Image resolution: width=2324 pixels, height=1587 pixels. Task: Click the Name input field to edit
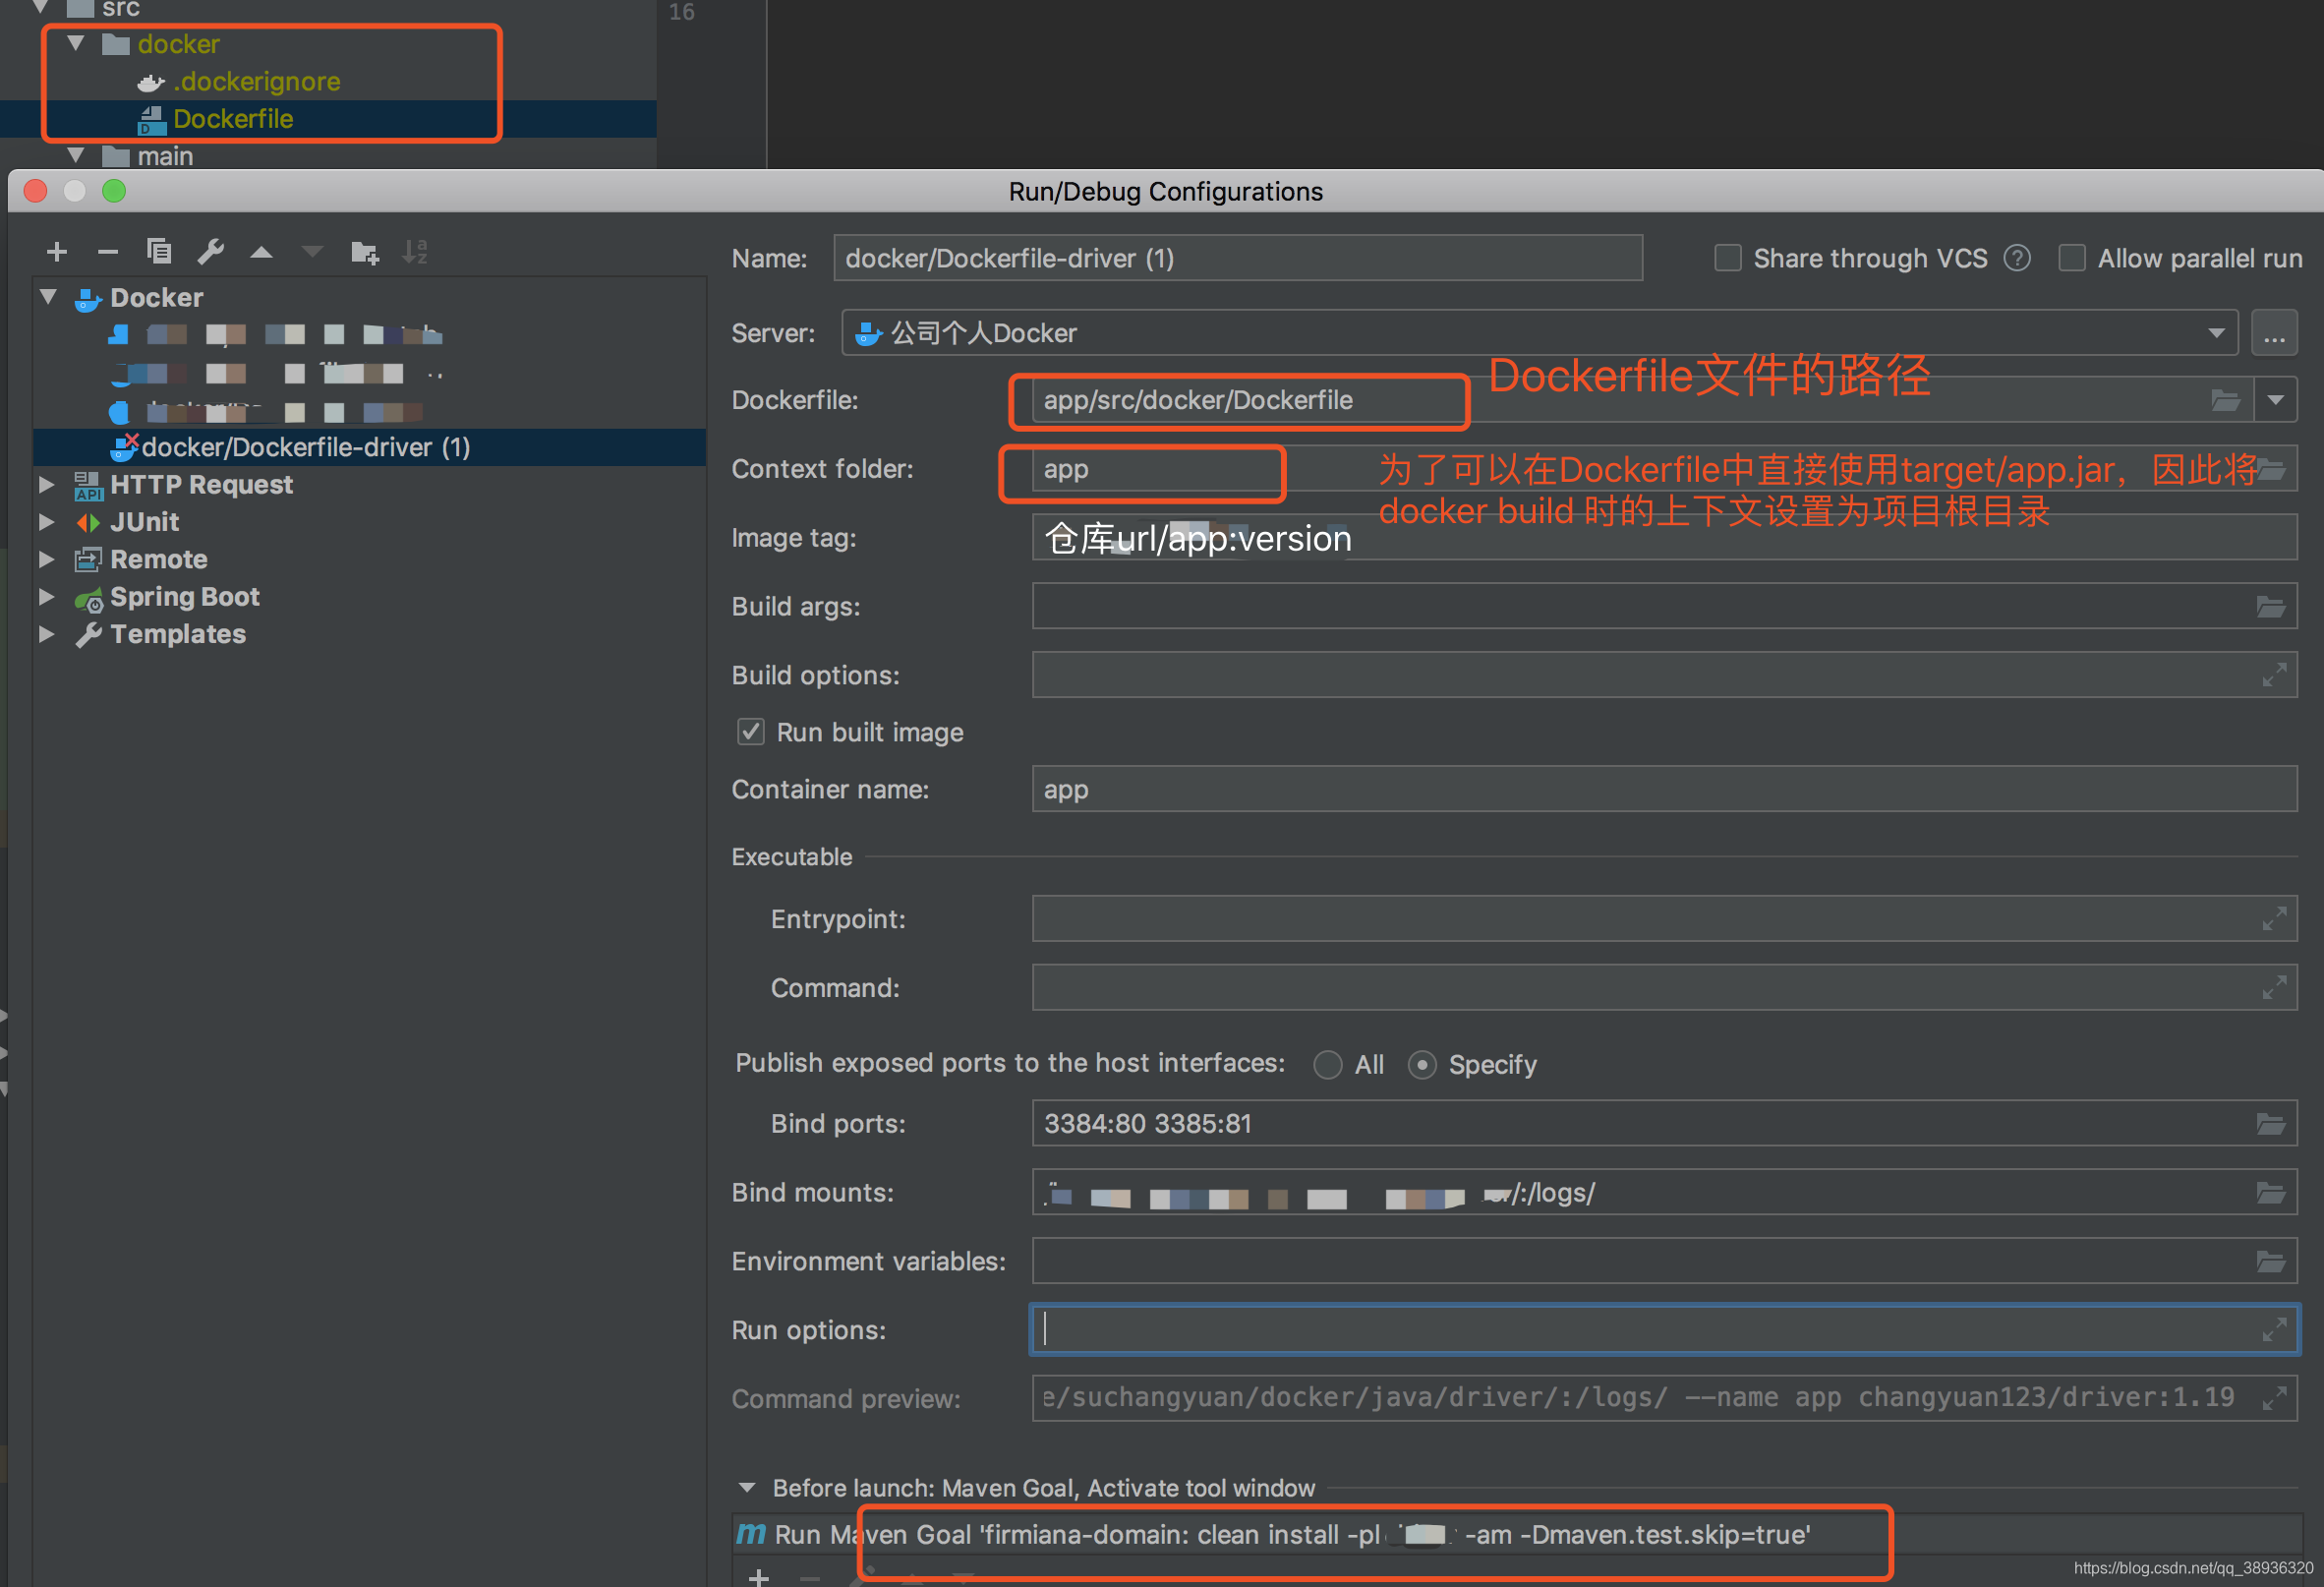1236,260
